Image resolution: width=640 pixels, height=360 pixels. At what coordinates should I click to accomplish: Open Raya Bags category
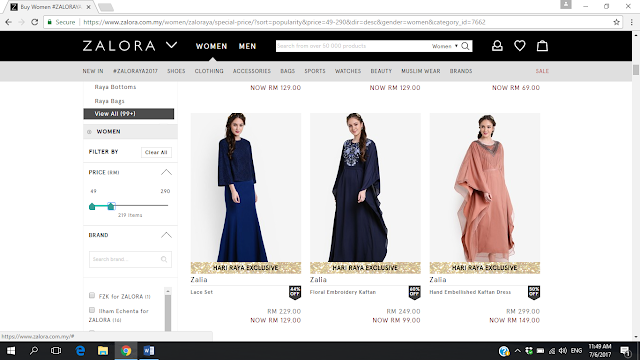[109, 101]
